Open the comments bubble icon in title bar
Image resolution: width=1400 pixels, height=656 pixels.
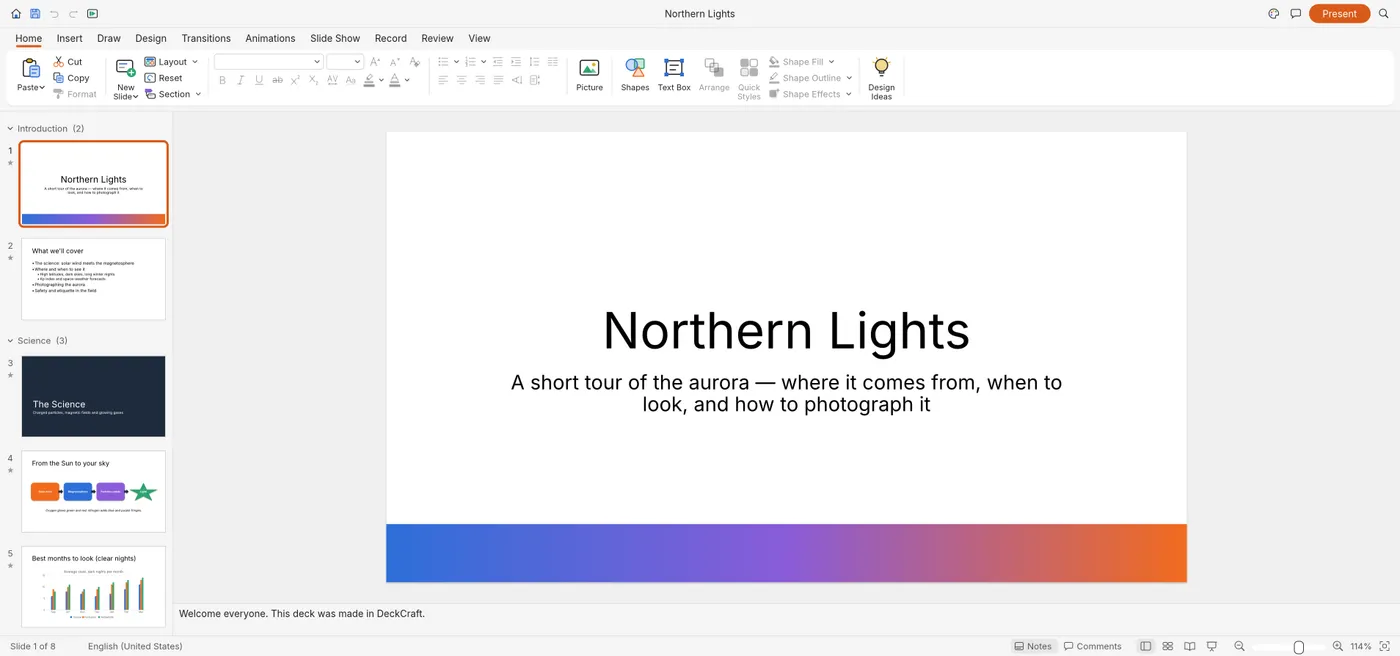(1296, 14)
